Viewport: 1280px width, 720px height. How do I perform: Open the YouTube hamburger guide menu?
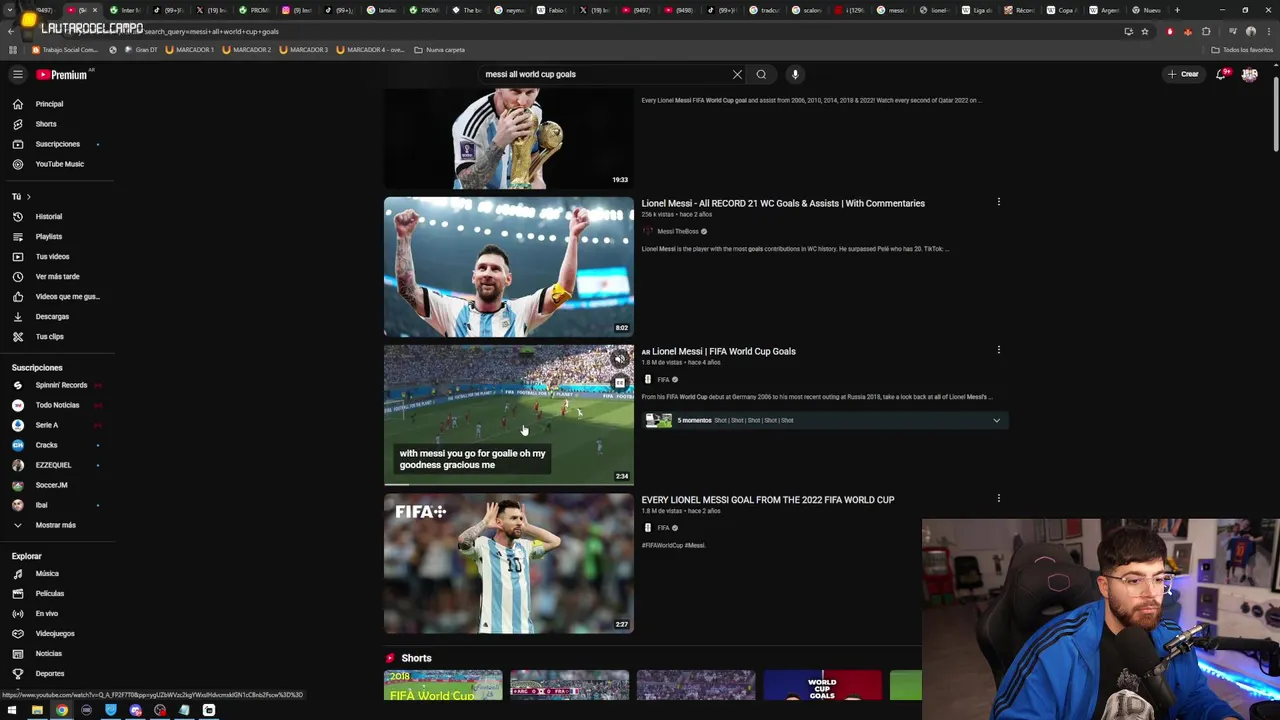[17, 74]
